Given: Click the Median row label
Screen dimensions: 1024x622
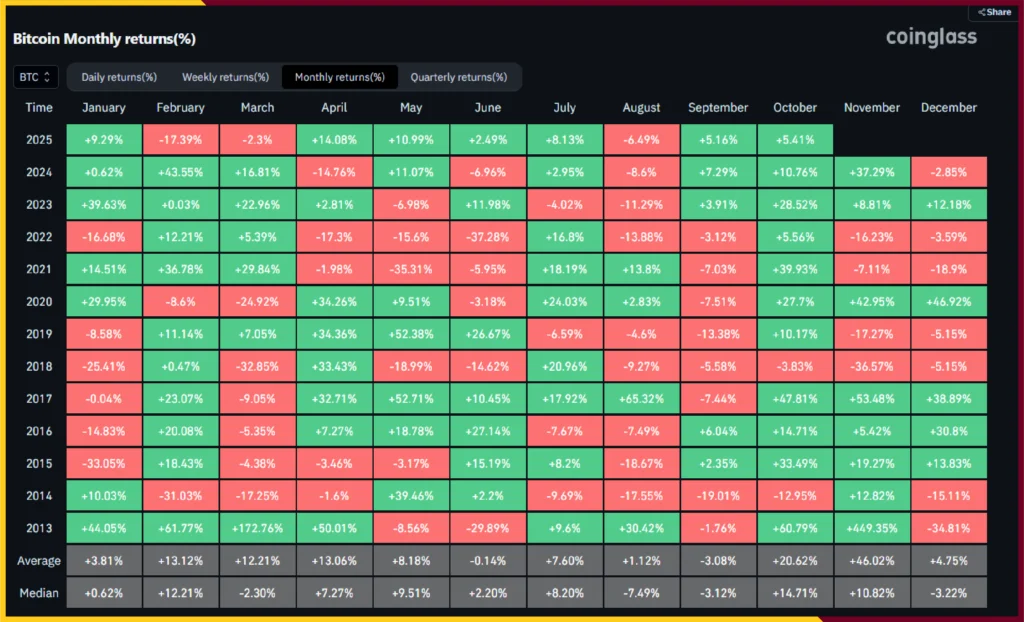Looking at the screenshot, I should (x=39, y=593).
